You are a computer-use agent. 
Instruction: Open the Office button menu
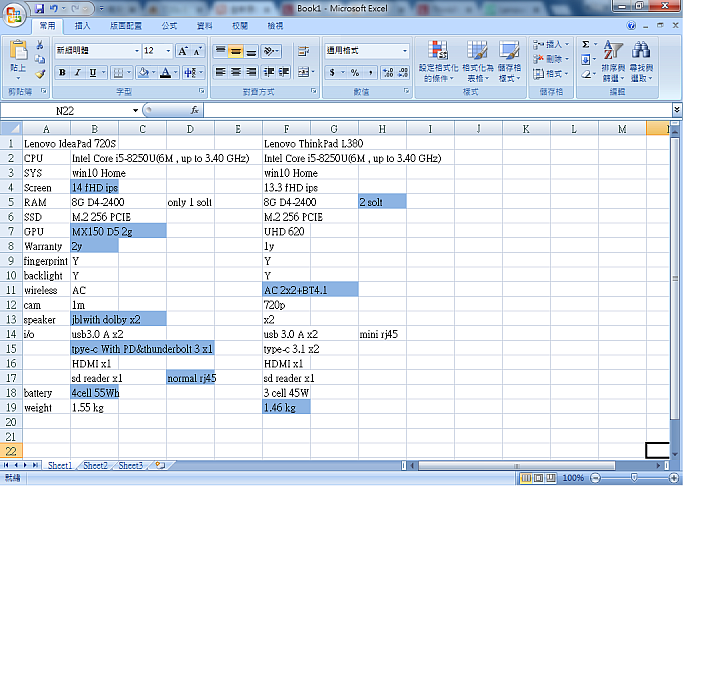(x=14, y=14)
